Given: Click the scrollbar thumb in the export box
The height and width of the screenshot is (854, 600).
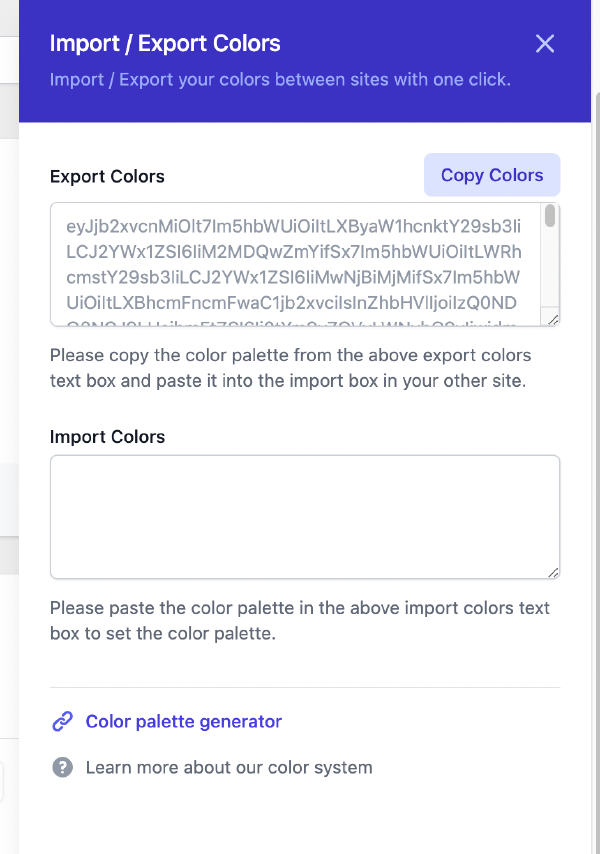Looking at the screenshot, I should click(x=550, y=215).
